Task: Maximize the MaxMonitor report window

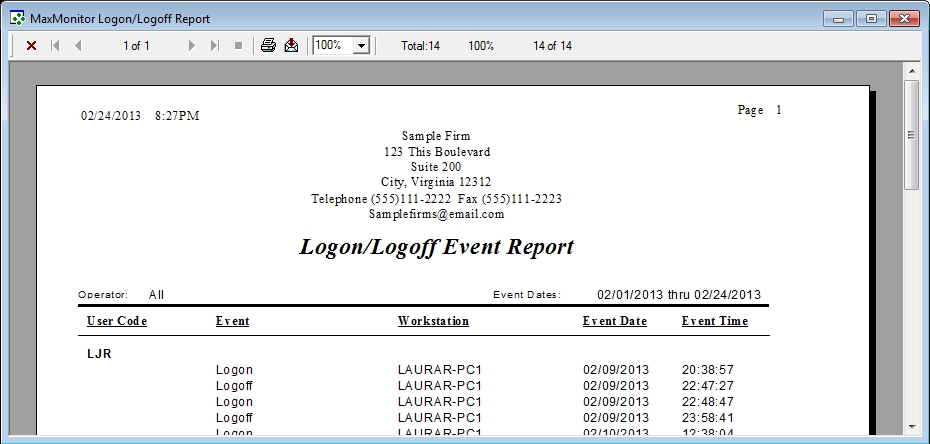Action: tap(870, 18)
